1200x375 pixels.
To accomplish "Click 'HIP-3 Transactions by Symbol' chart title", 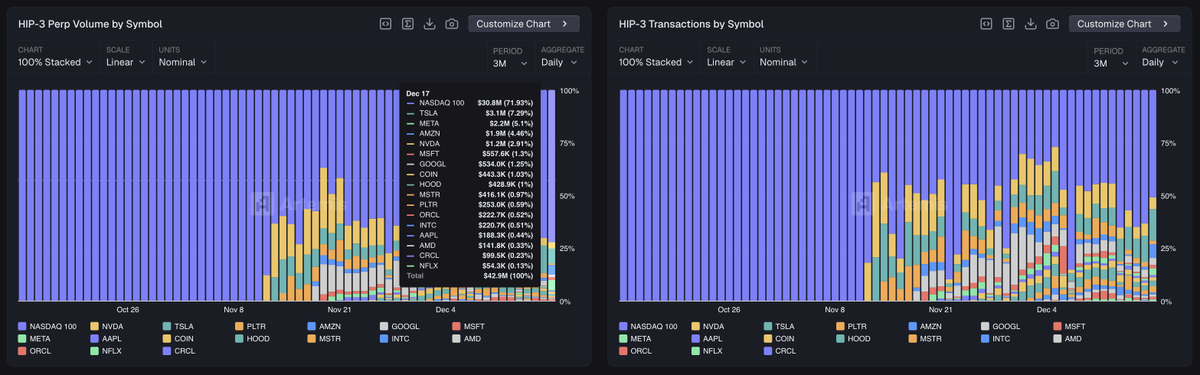I will (x=692, y=23).
